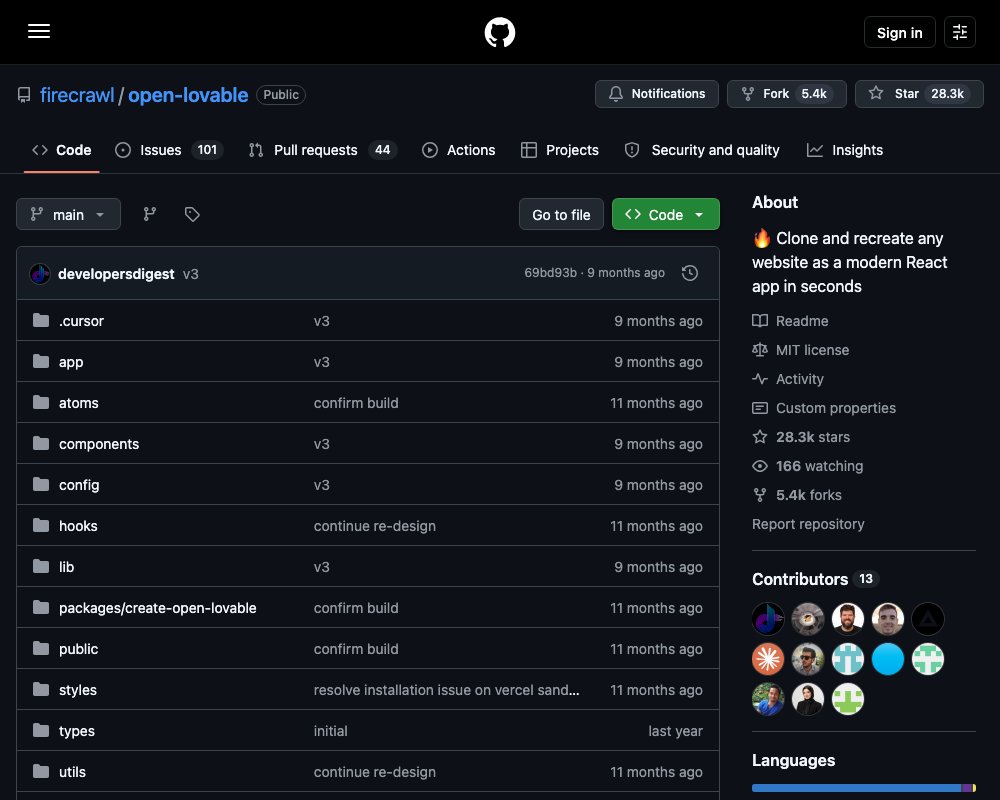Image resolution: width=1000 pixels, height=800 pixels.
Task: Open the packages/create-open-lovable folder
Action: (x=158, y=608)
